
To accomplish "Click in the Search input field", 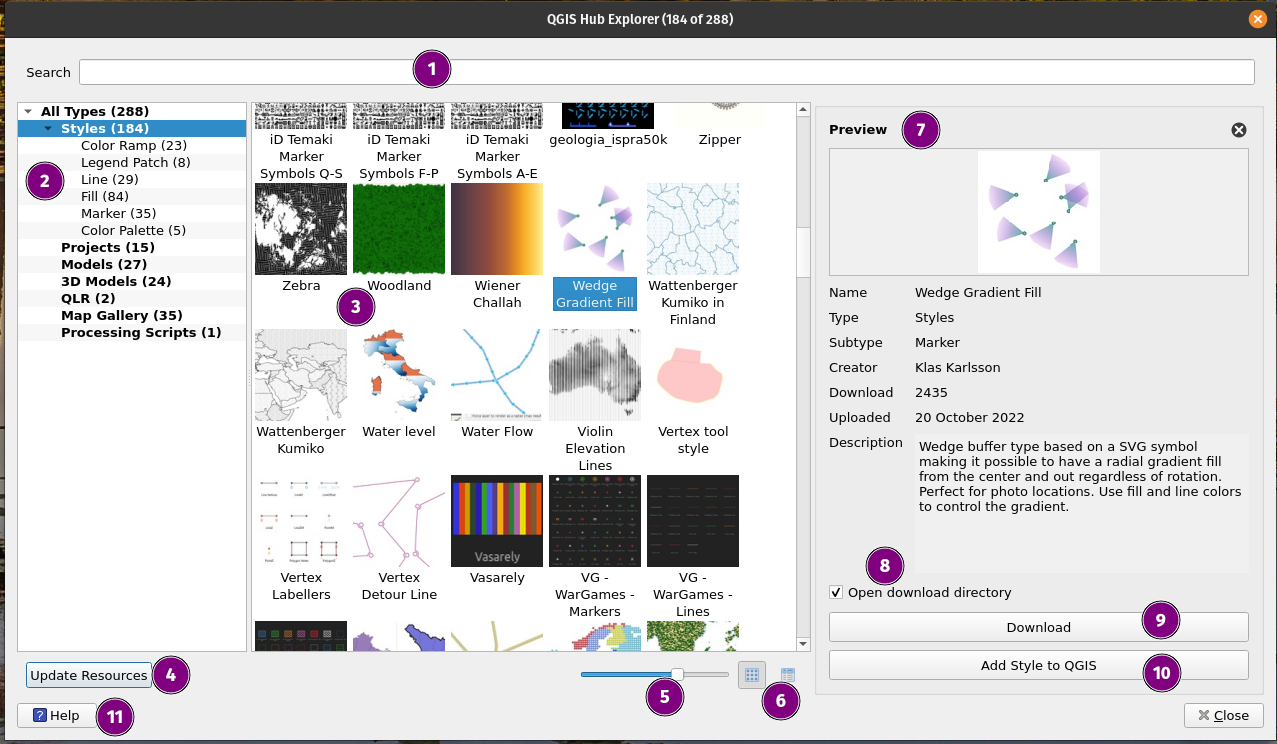I will coord(667,72).
